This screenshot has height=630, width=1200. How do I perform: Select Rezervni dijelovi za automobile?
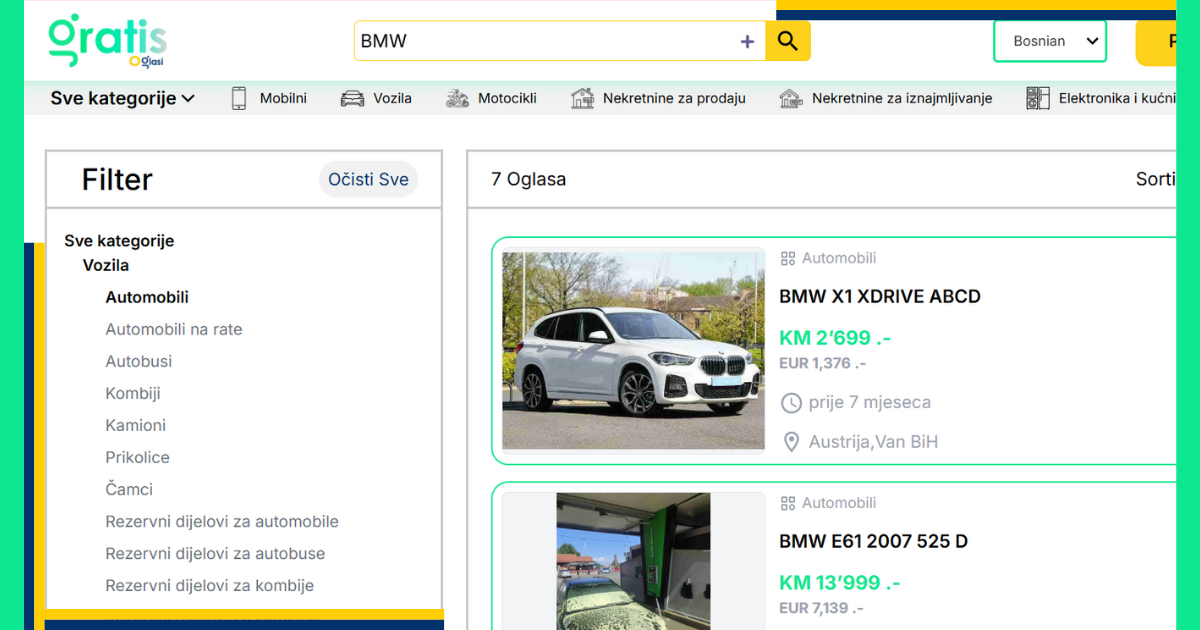click(x=222, y=521)
